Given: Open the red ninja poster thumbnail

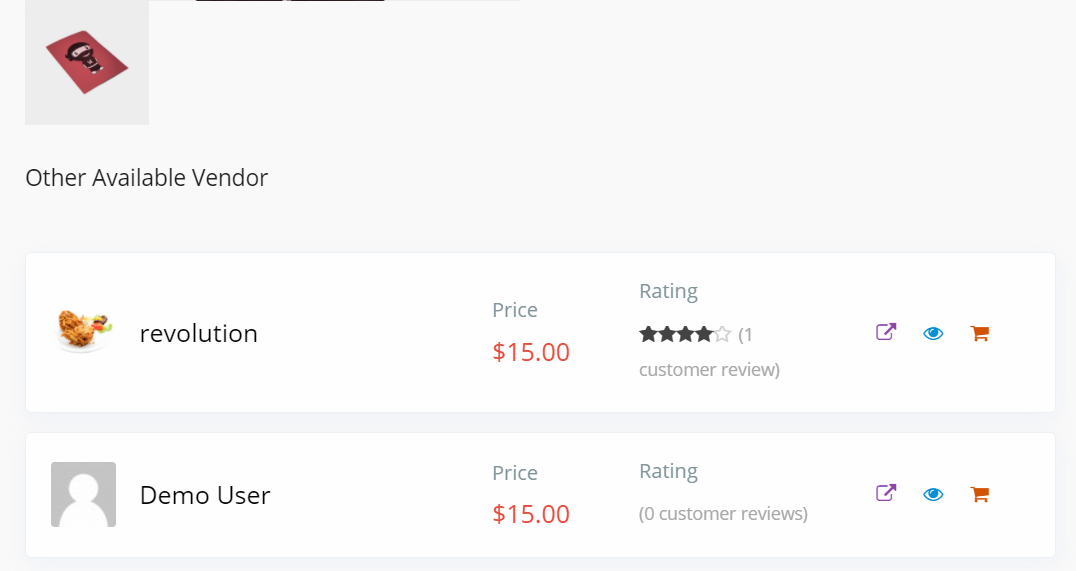Looking at the screenshot, I should 87,62.
